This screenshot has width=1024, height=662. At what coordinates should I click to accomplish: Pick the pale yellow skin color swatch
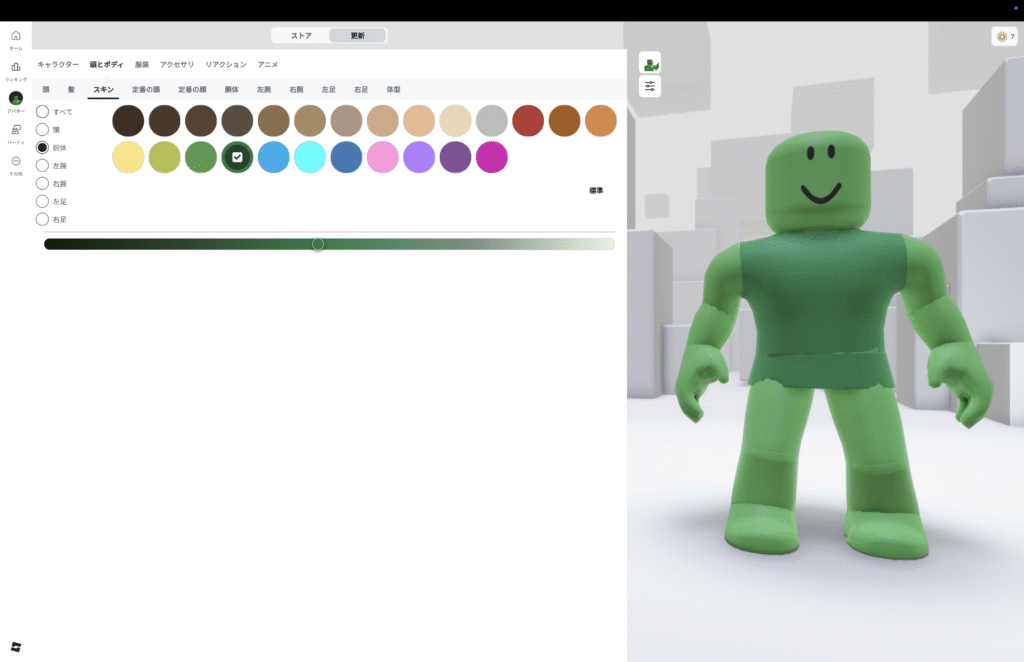[128, 157]
